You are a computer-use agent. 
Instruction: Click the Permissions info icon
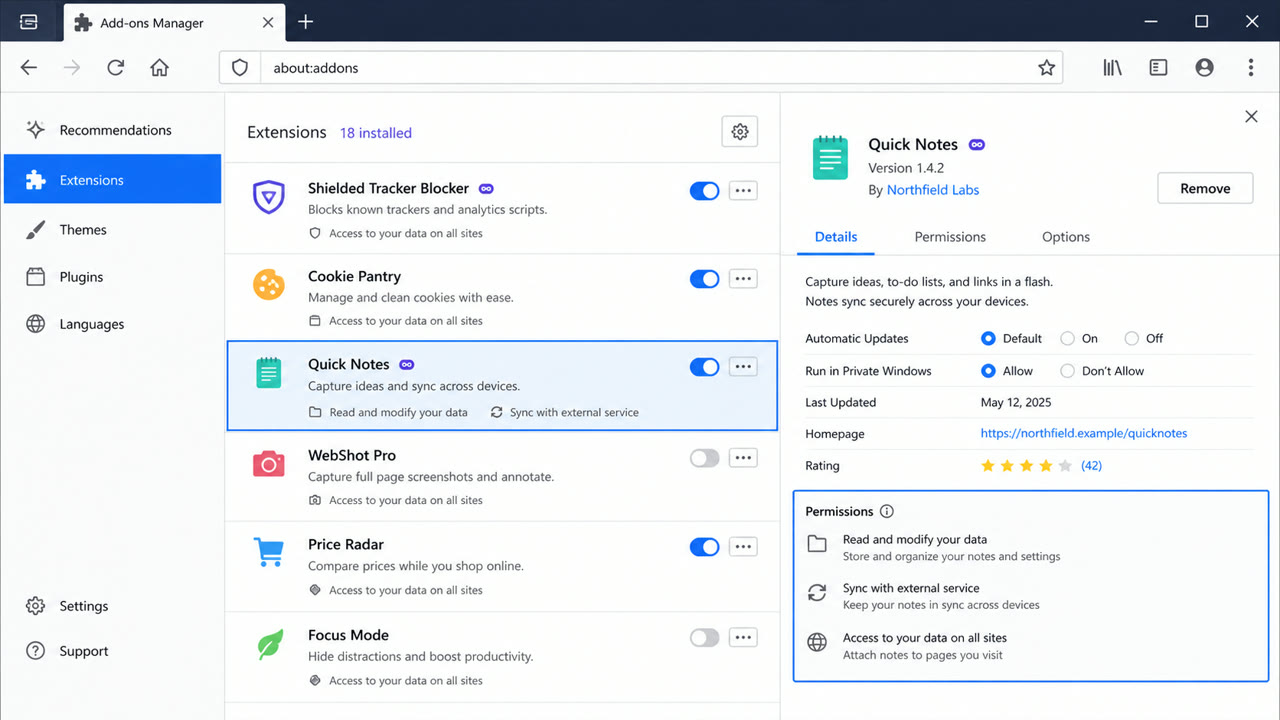[x=886, y=511]
